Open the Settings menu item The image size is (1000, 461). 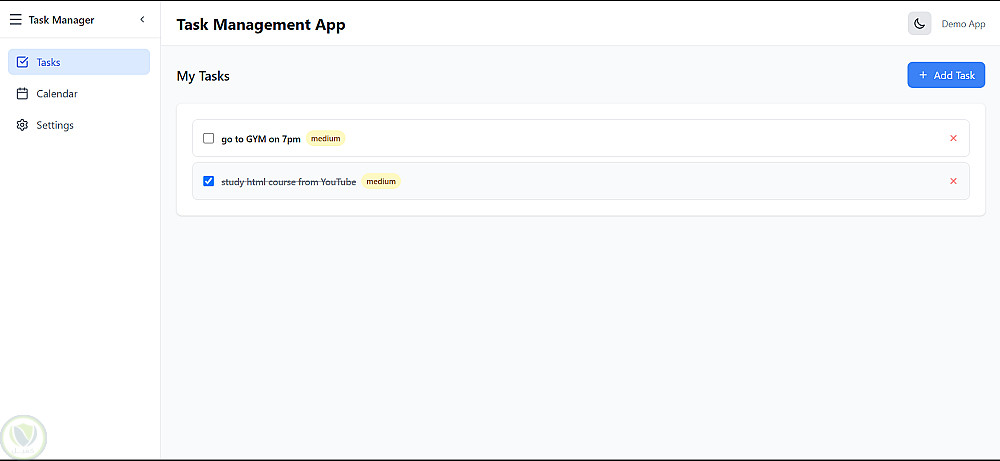[x=55, y=125]
